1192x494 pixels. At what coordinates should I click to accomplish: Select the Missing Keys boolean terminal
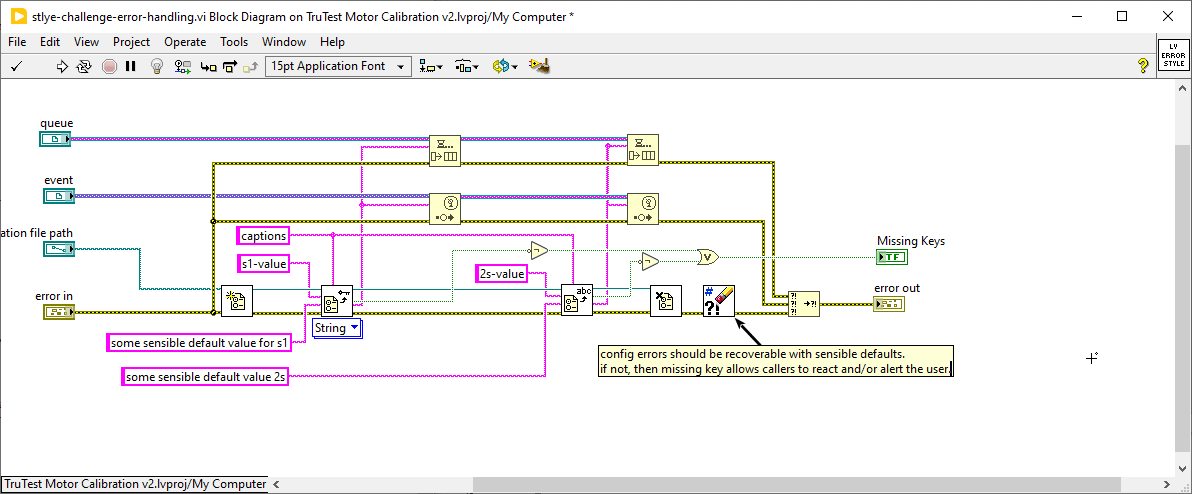point(892,257)
